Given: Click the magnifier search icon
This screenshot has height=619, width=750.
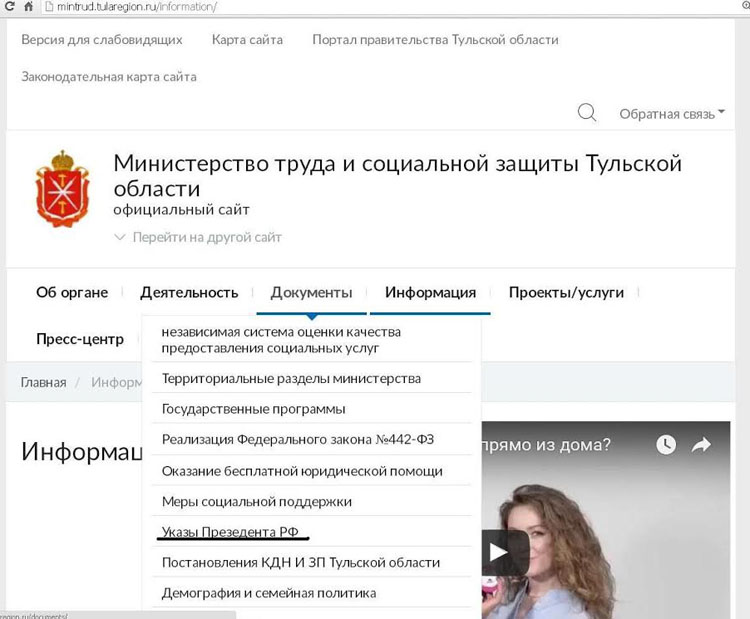Looking at the screenshot, I should click(x=587, y=113).
